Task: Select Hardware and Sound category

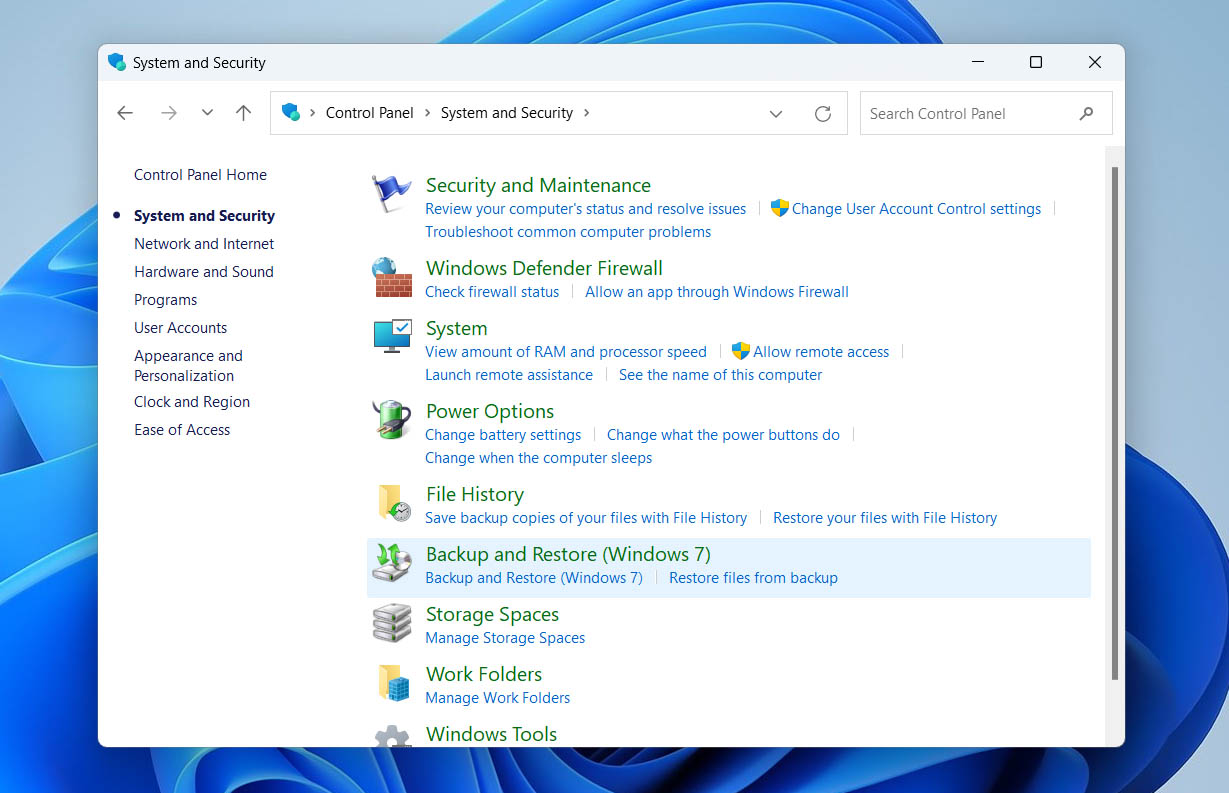Action: [x=204, y=272]
